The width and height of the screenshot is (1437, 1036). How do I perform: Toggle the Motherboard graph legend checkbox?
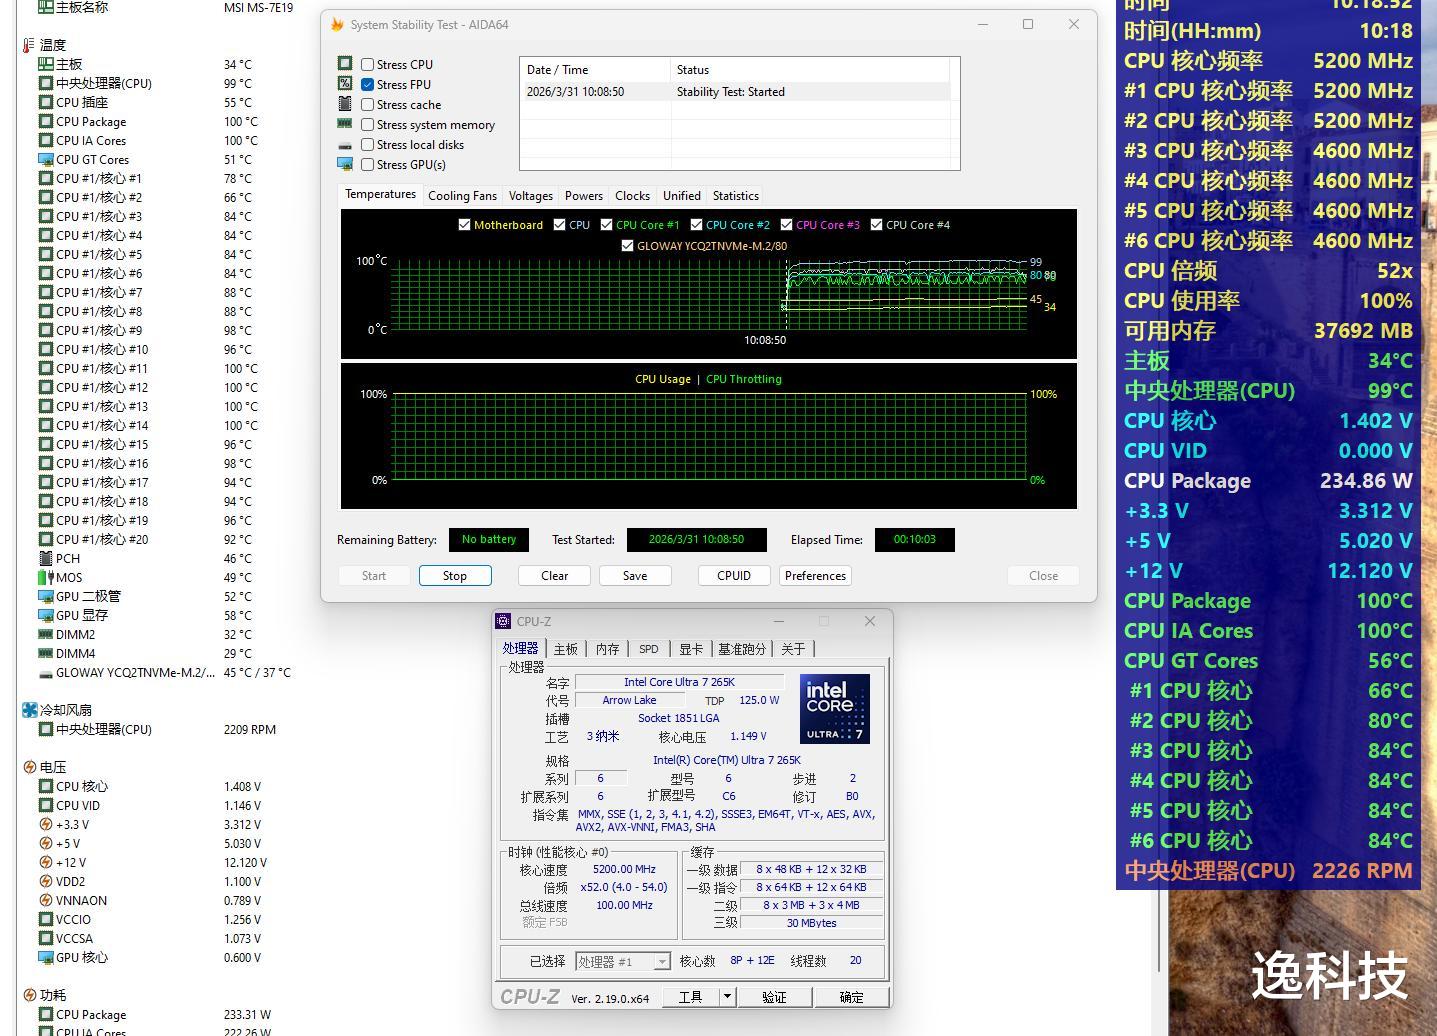[x=464, y=225]
